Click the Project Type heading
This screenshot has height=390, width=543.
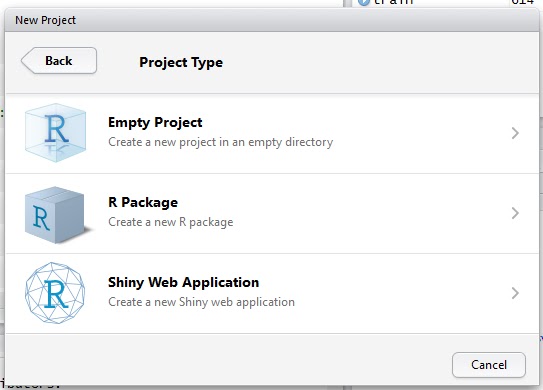181,62
